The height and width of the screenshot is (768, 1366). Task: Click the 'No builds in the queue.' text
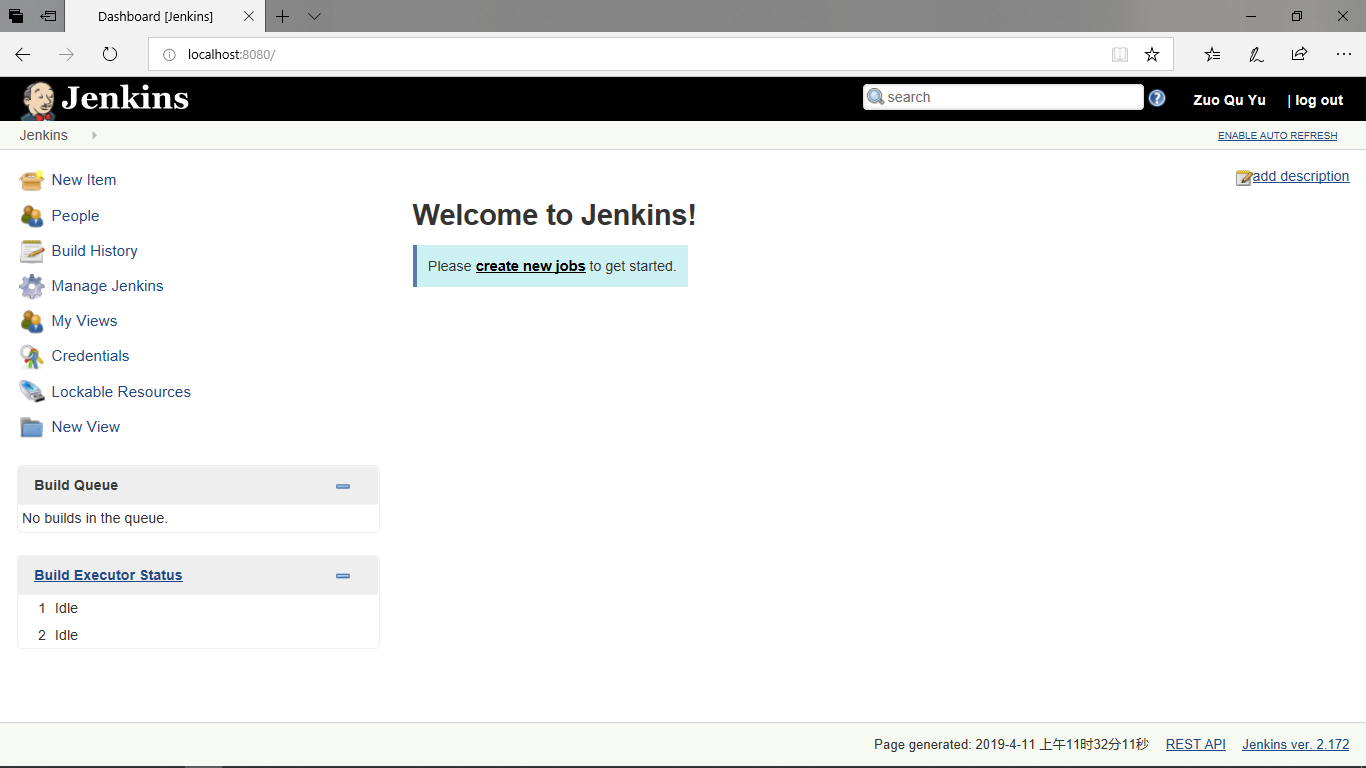tap(95, 518)
